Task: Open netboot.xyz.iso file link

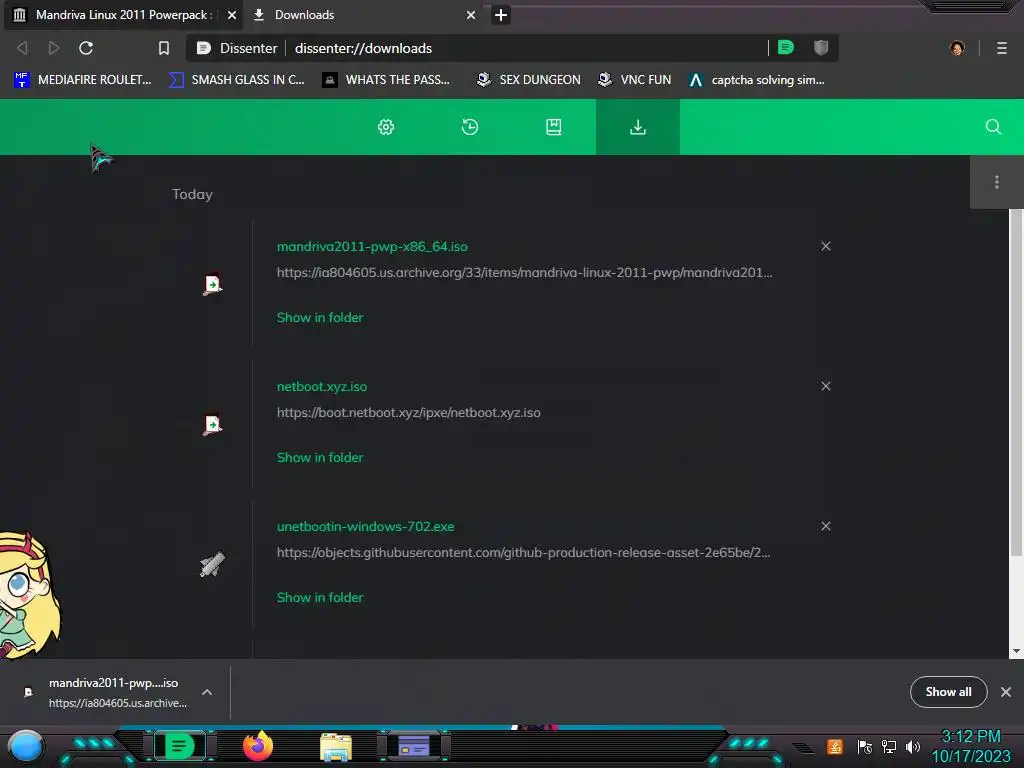Action: (x=322, y=387)
